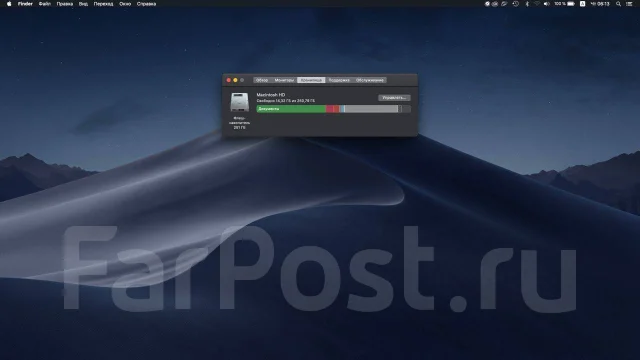
Task: Switch to the Обслуживание tab
Action: tap(369, 80)
